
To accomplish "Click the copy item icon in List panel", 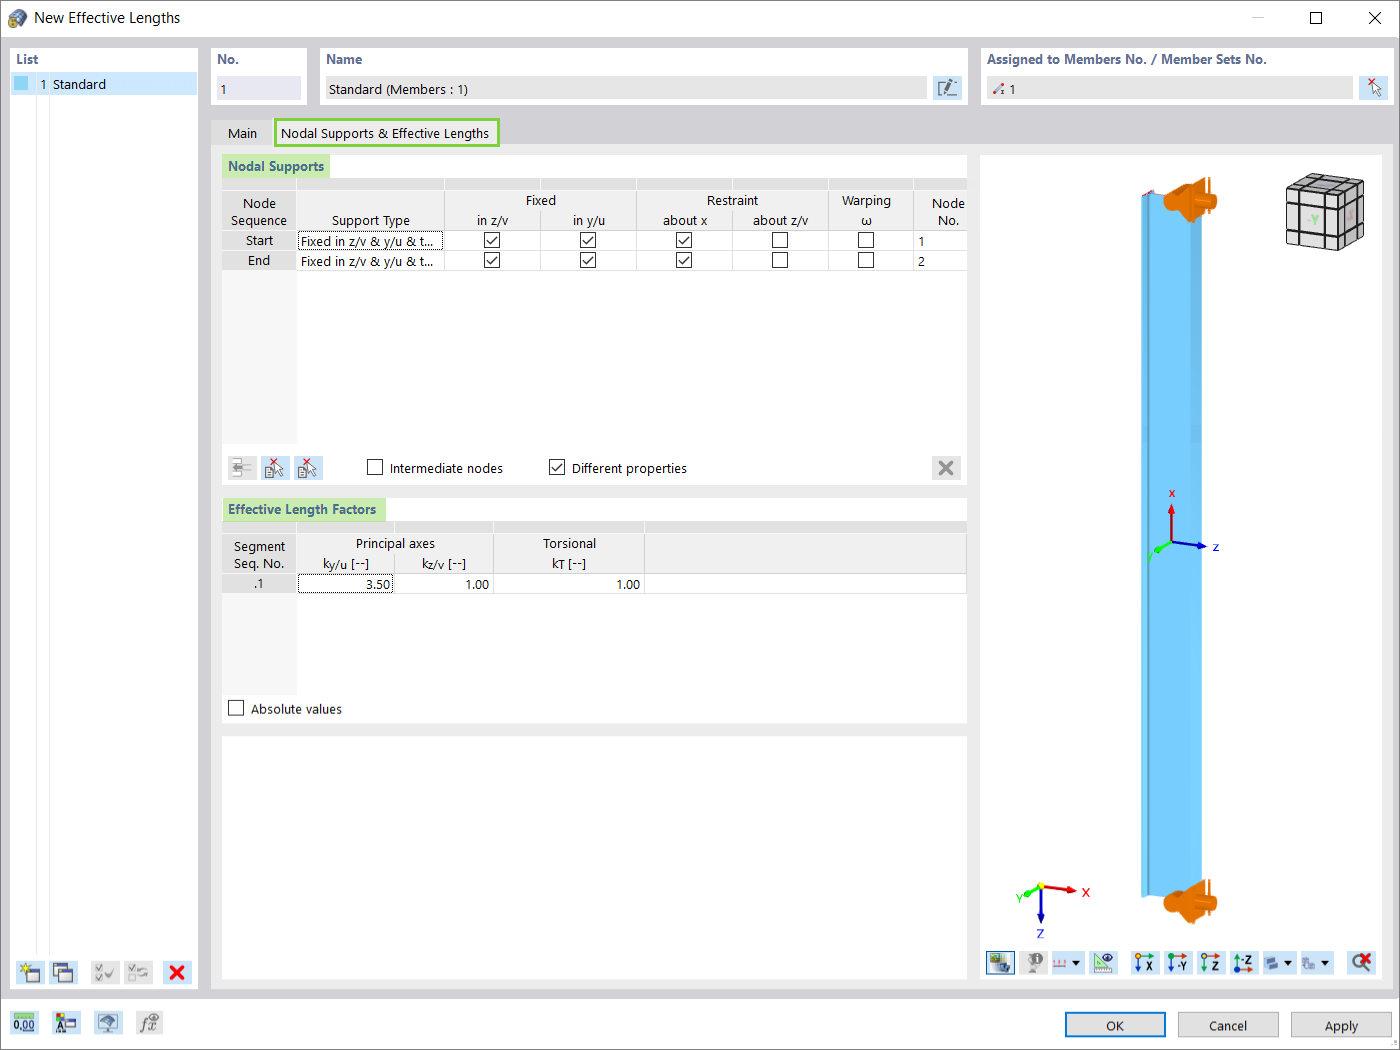I will point(64,972).
